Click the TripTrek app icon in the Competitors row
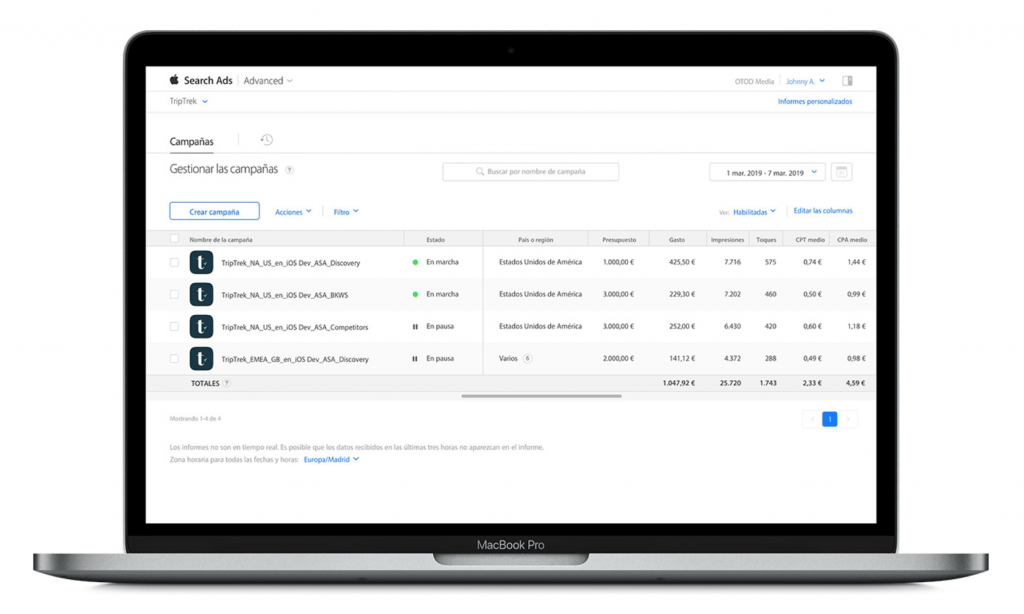 tap(201, 326)
